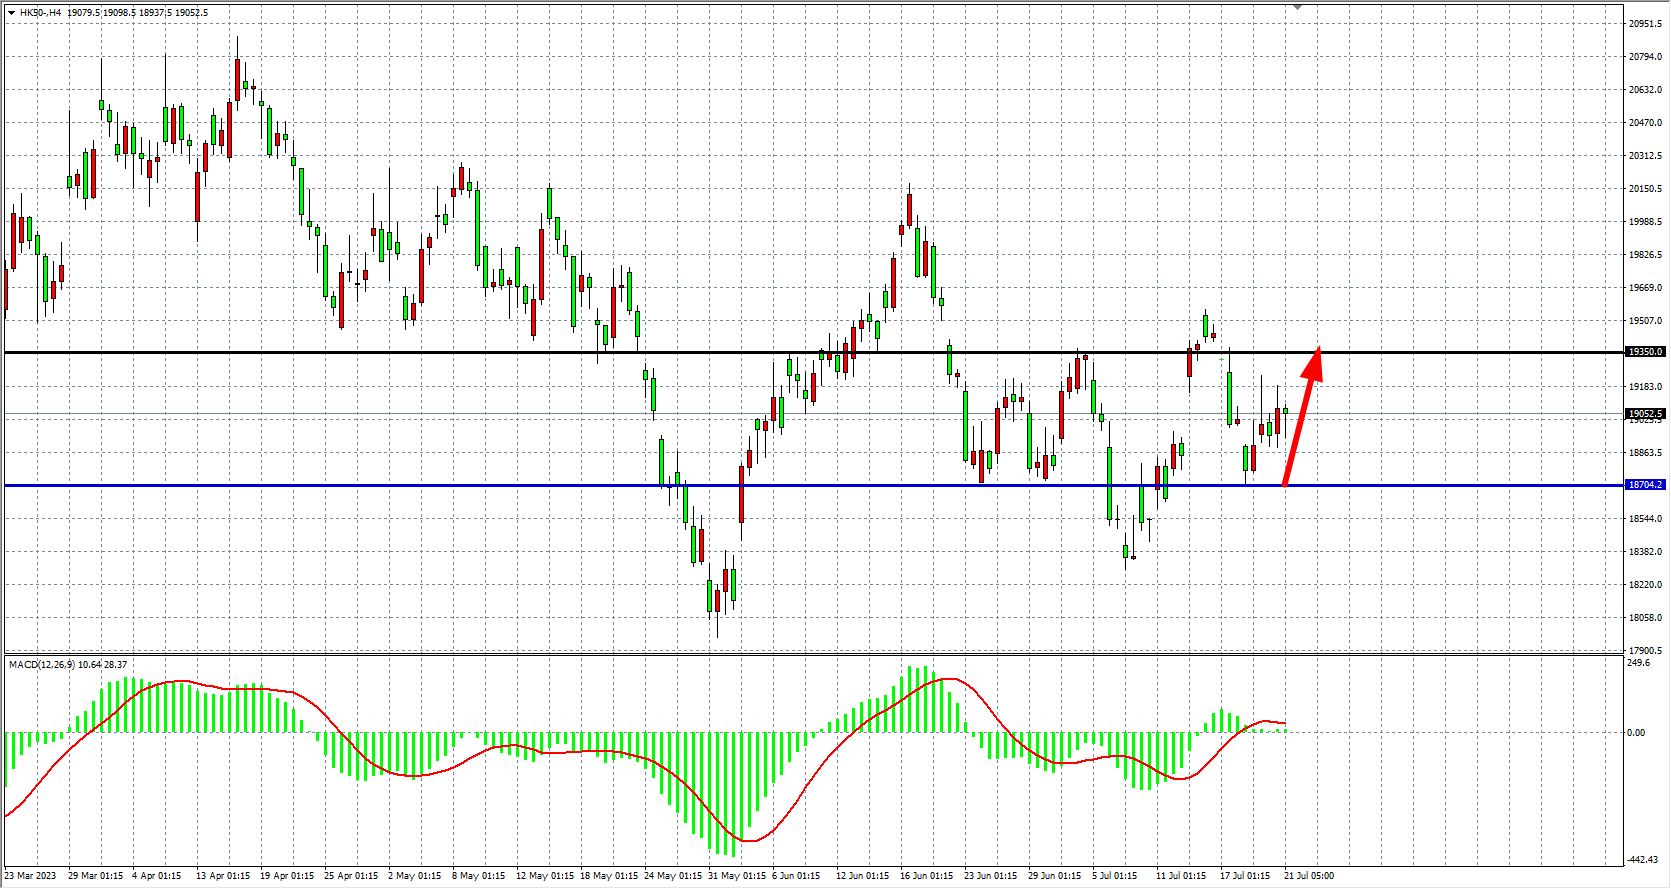The height and width of the screenshot is (889, 1671).
Task: Click the 20951.5 price scale label
Action: pos(1645,23)
